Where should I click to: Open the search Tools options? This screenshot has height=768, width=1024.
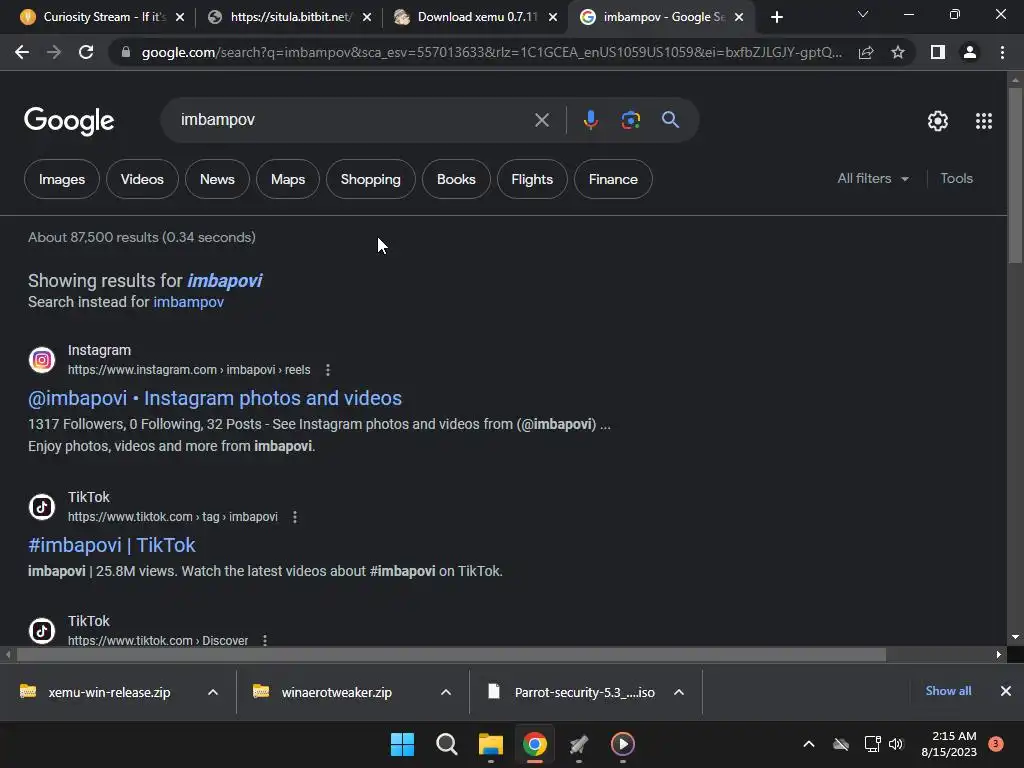pyautogui.click(x=957, y=178)
